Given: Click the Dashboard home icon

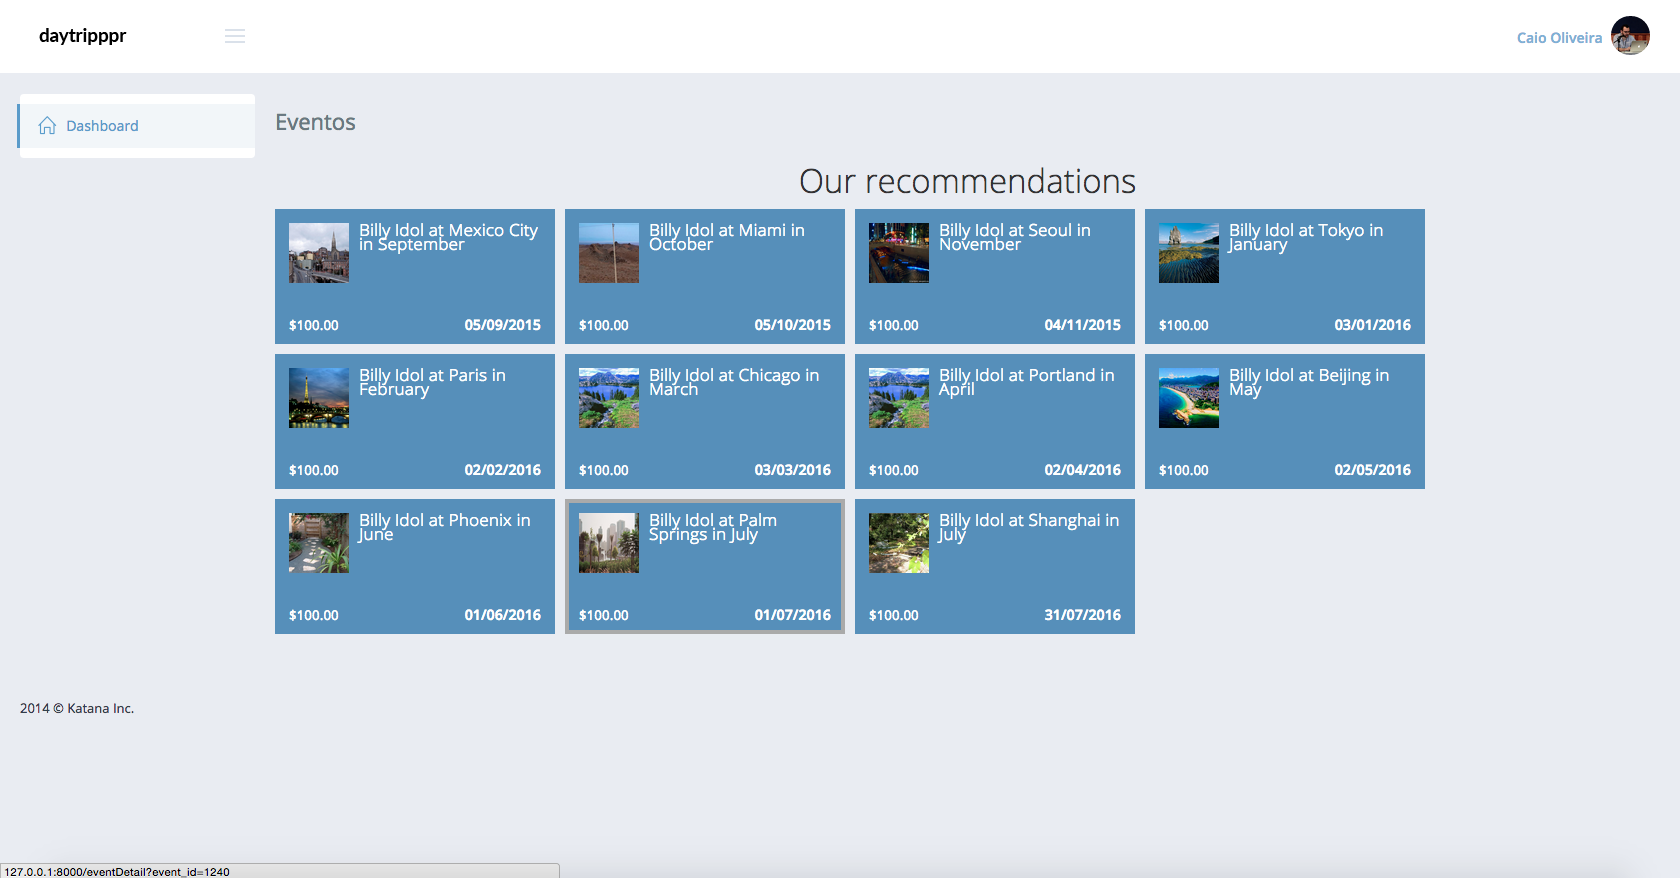Looking at the screenshot, I should pos(47,126).
